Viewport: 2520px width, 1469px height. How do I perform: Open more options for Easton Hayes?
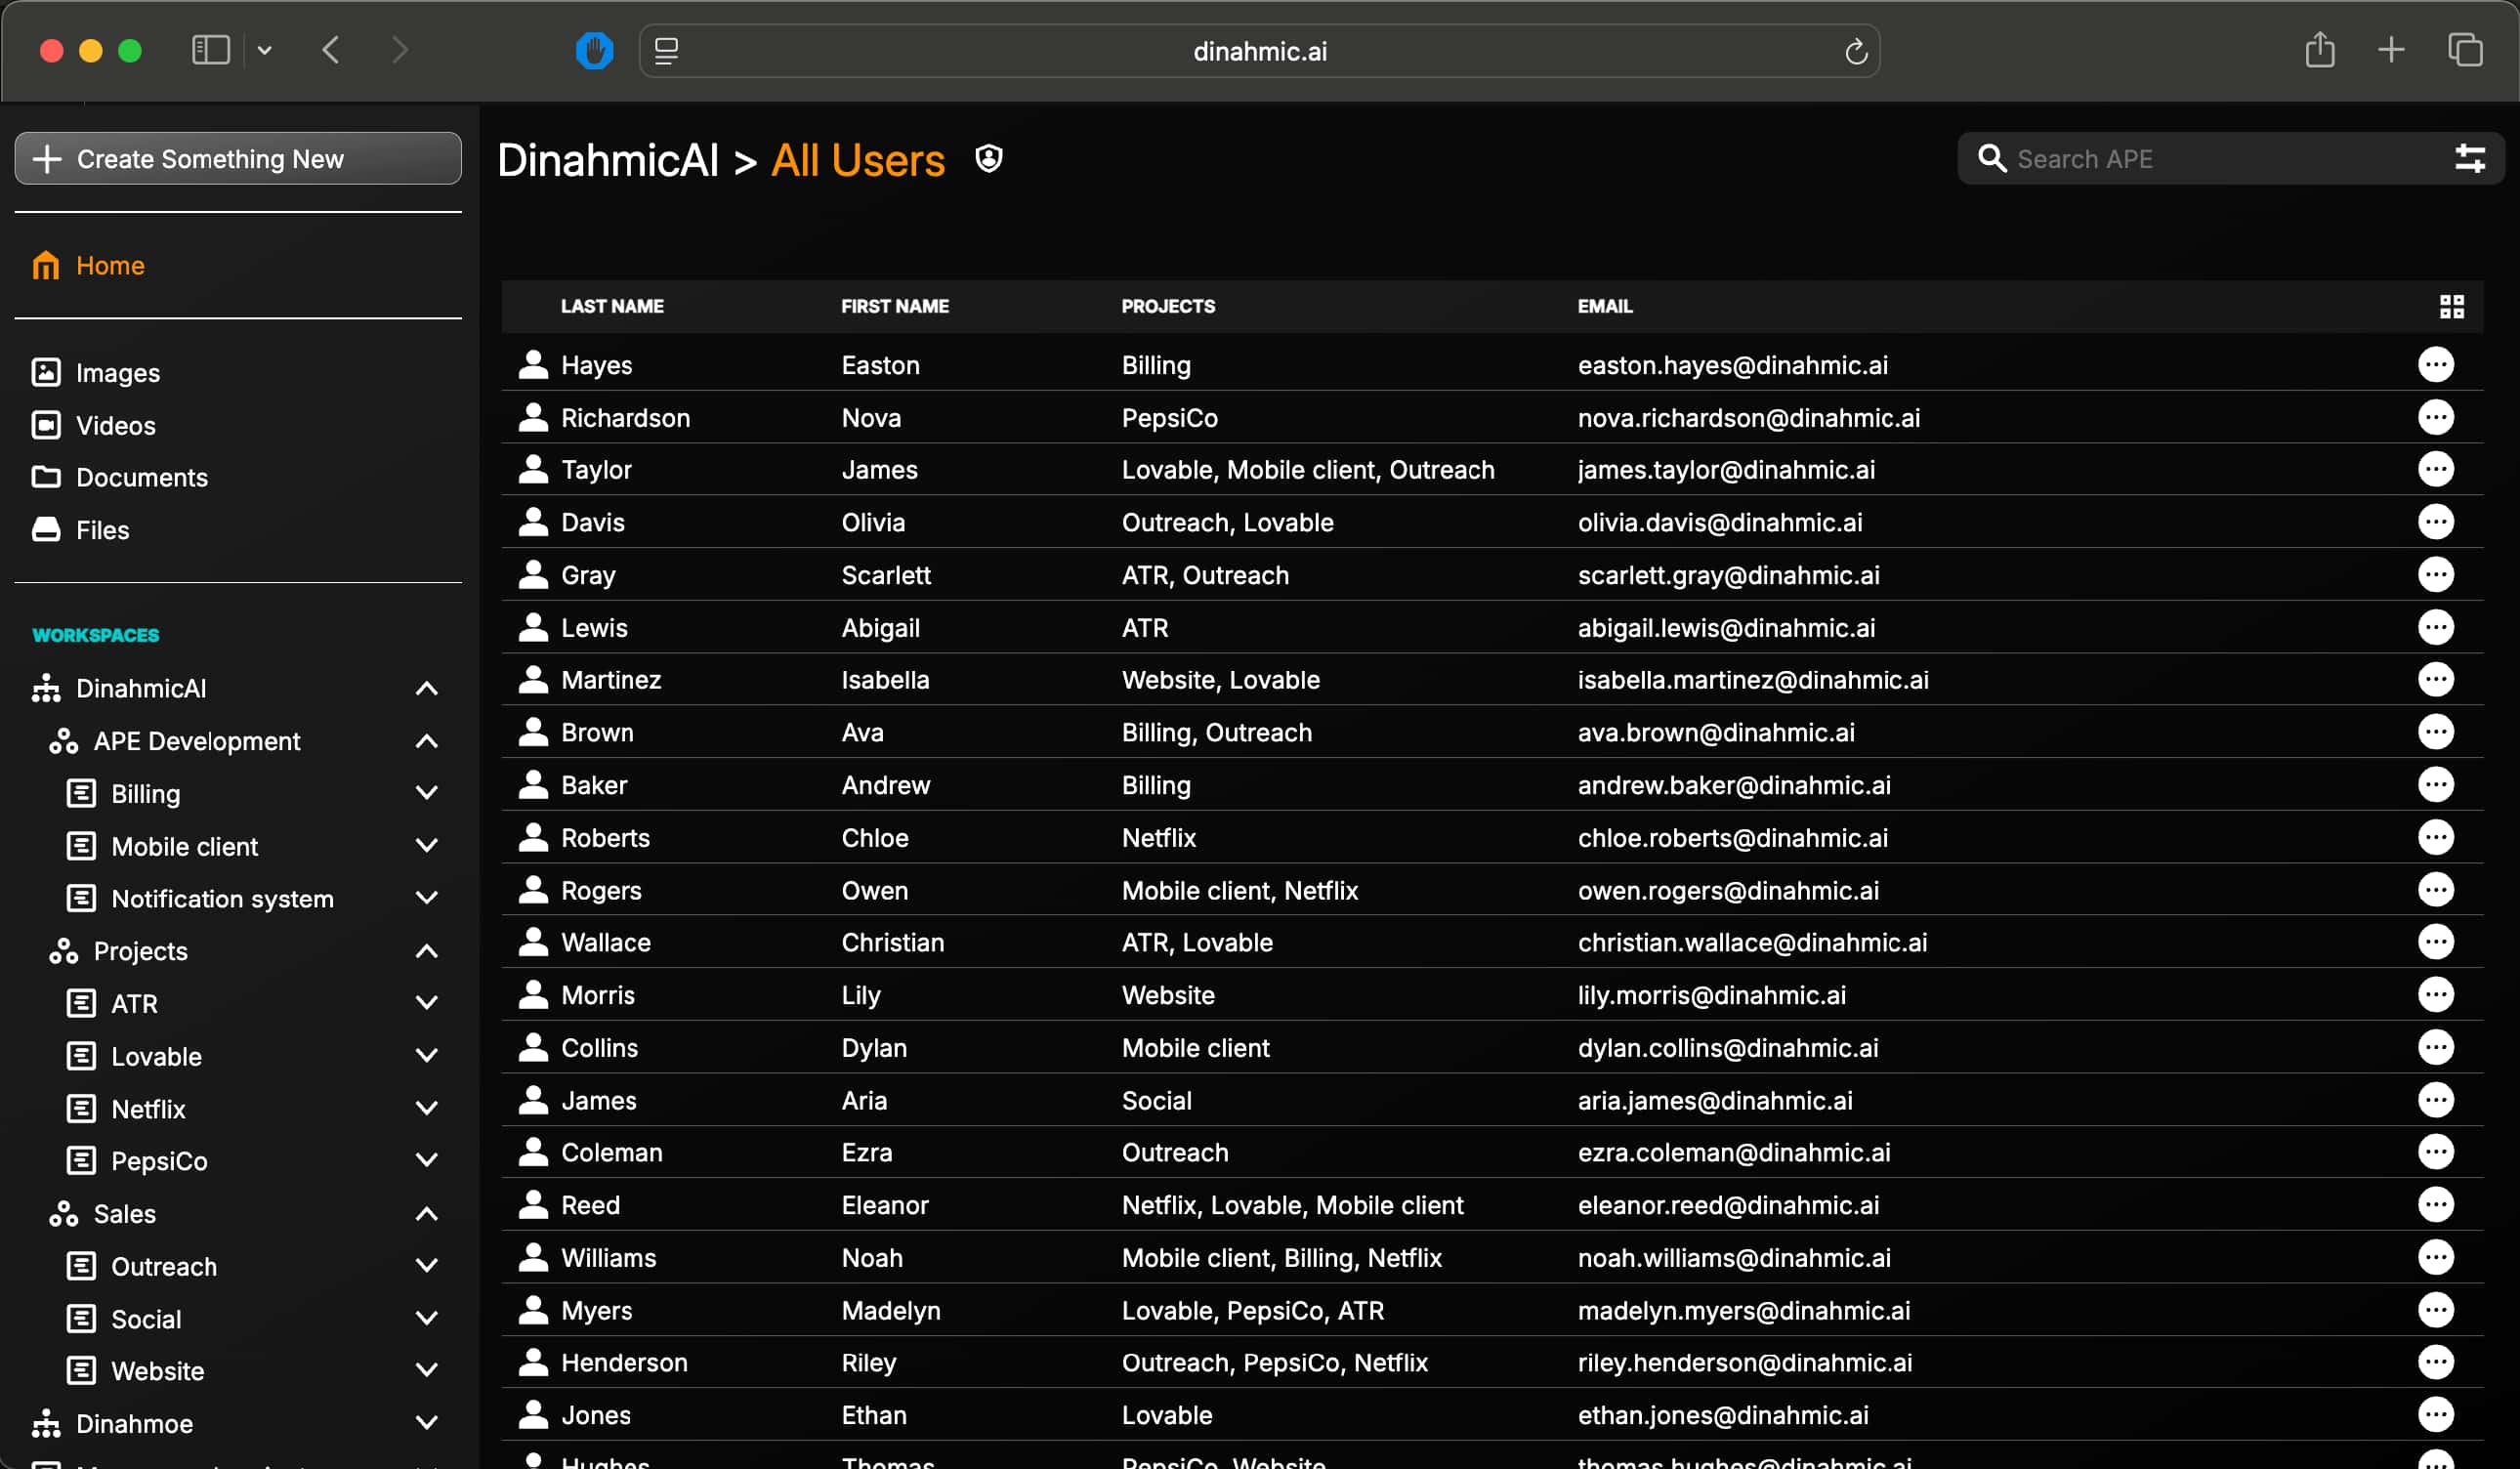click(2435, 365)
